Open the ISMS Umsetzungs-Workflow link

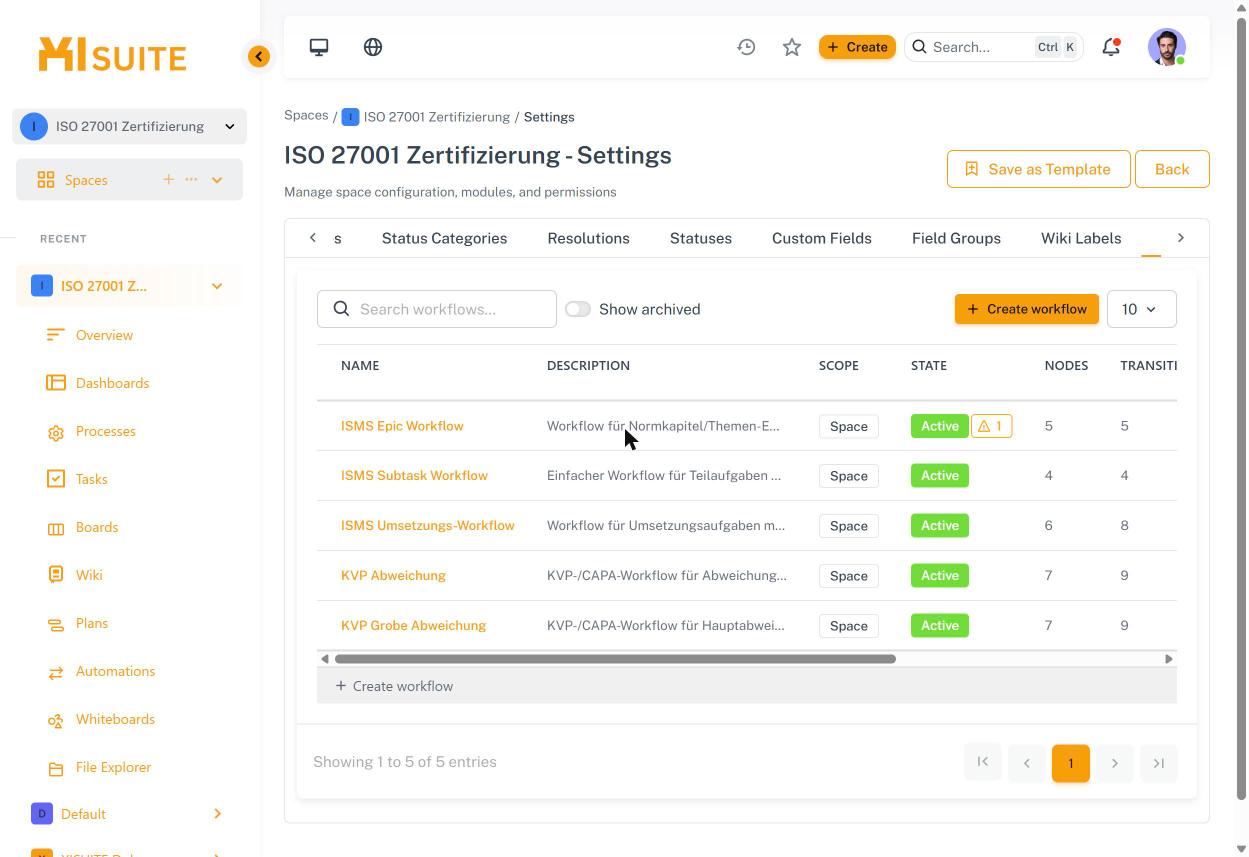coord(428,525)
